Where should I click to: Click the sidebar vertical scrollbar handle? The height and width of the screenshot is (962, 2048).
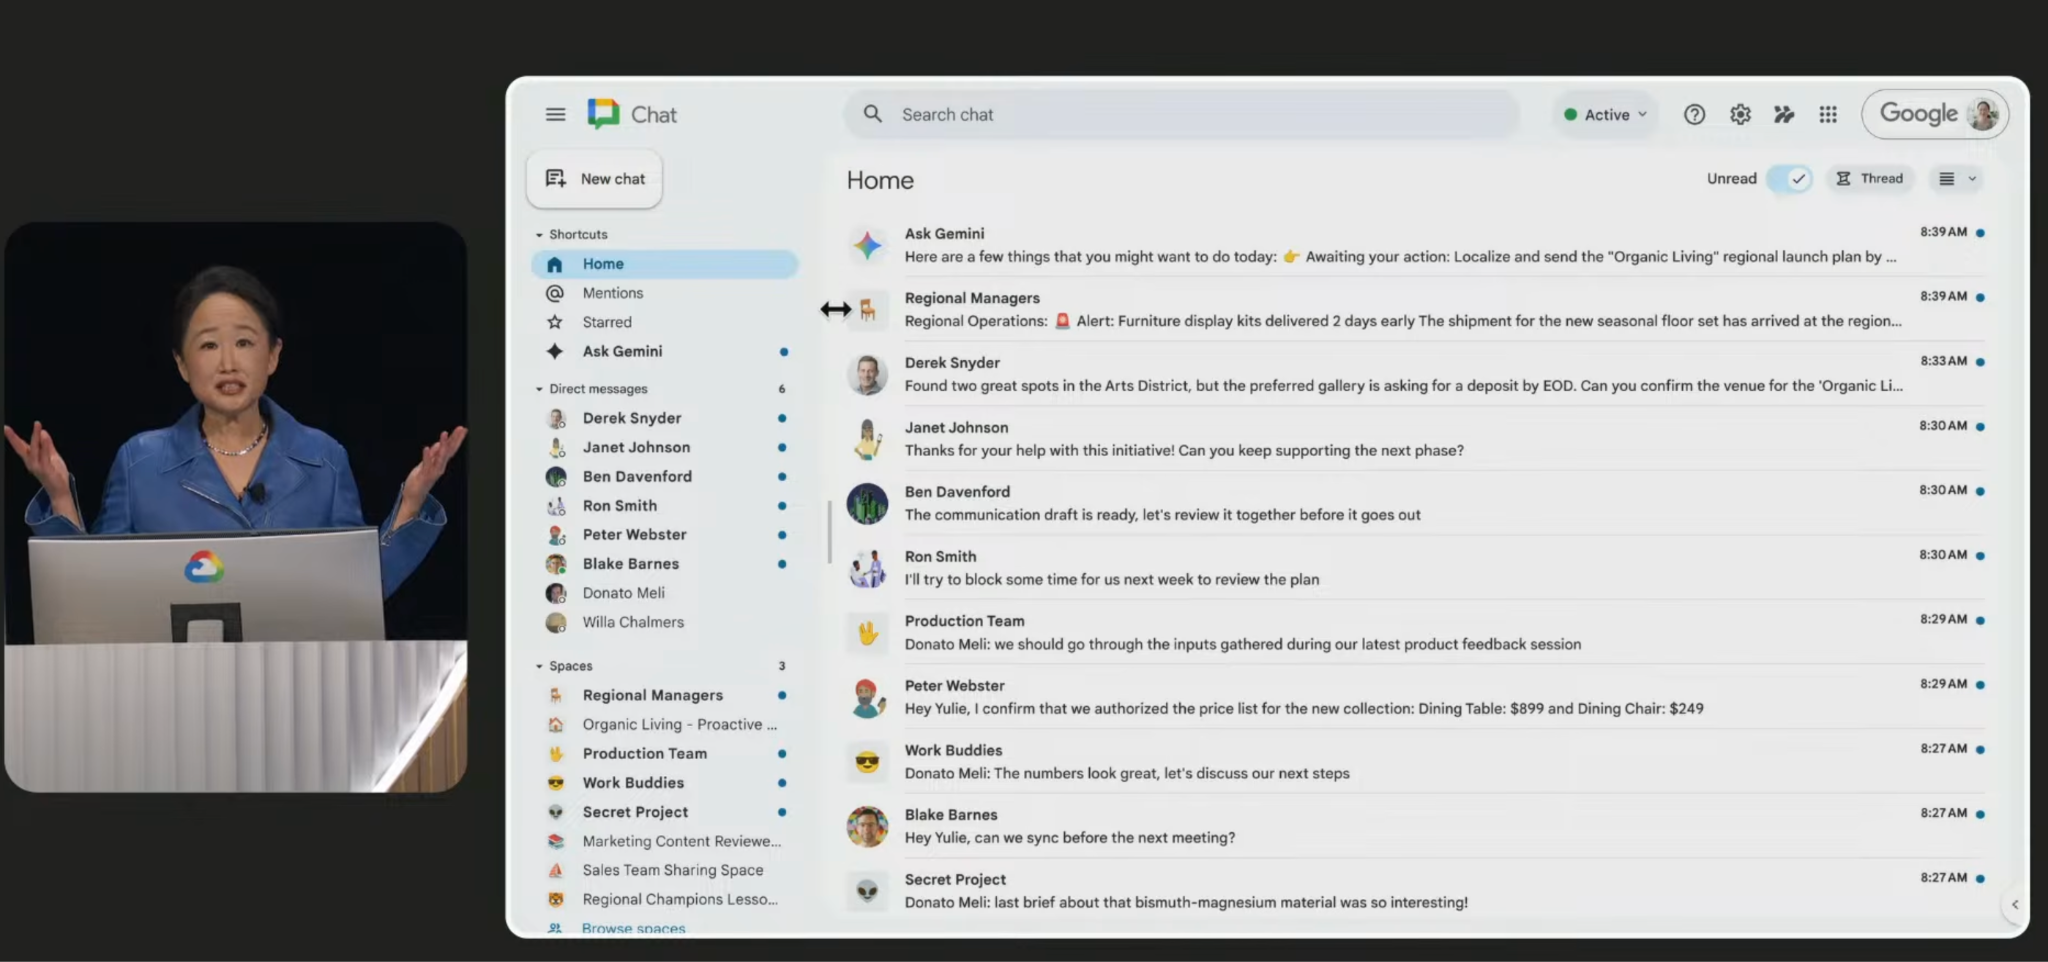829,532
